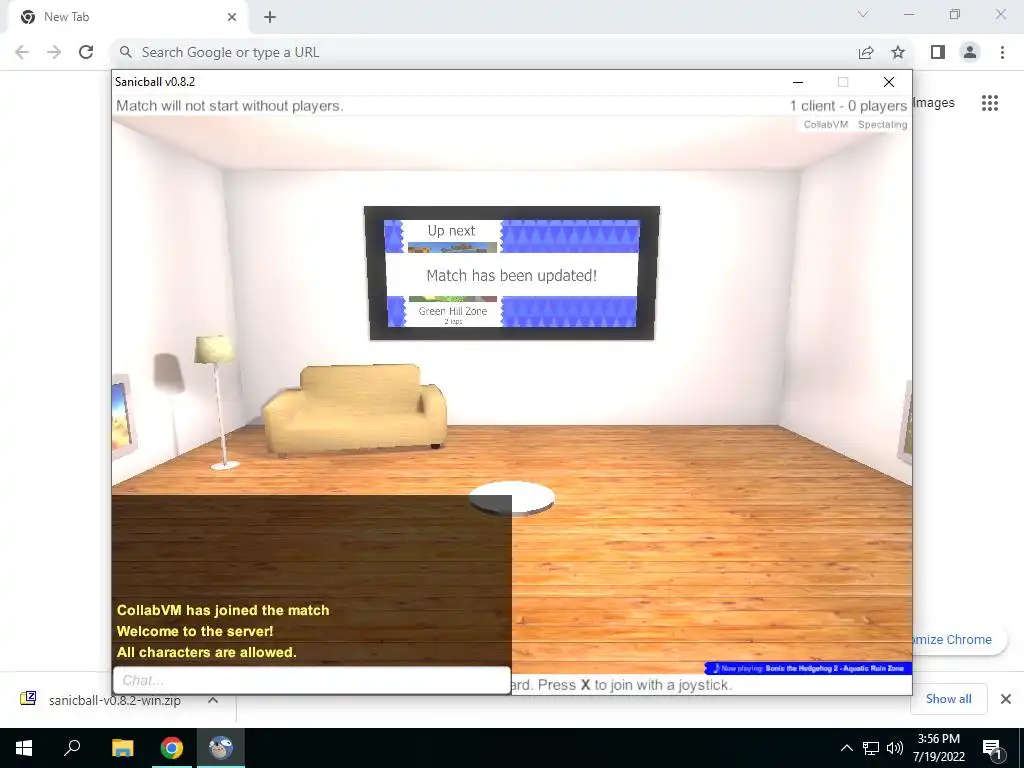Open the taskbar clock and date
This screenshot has width=1024, height=768.
coord(938,748)
